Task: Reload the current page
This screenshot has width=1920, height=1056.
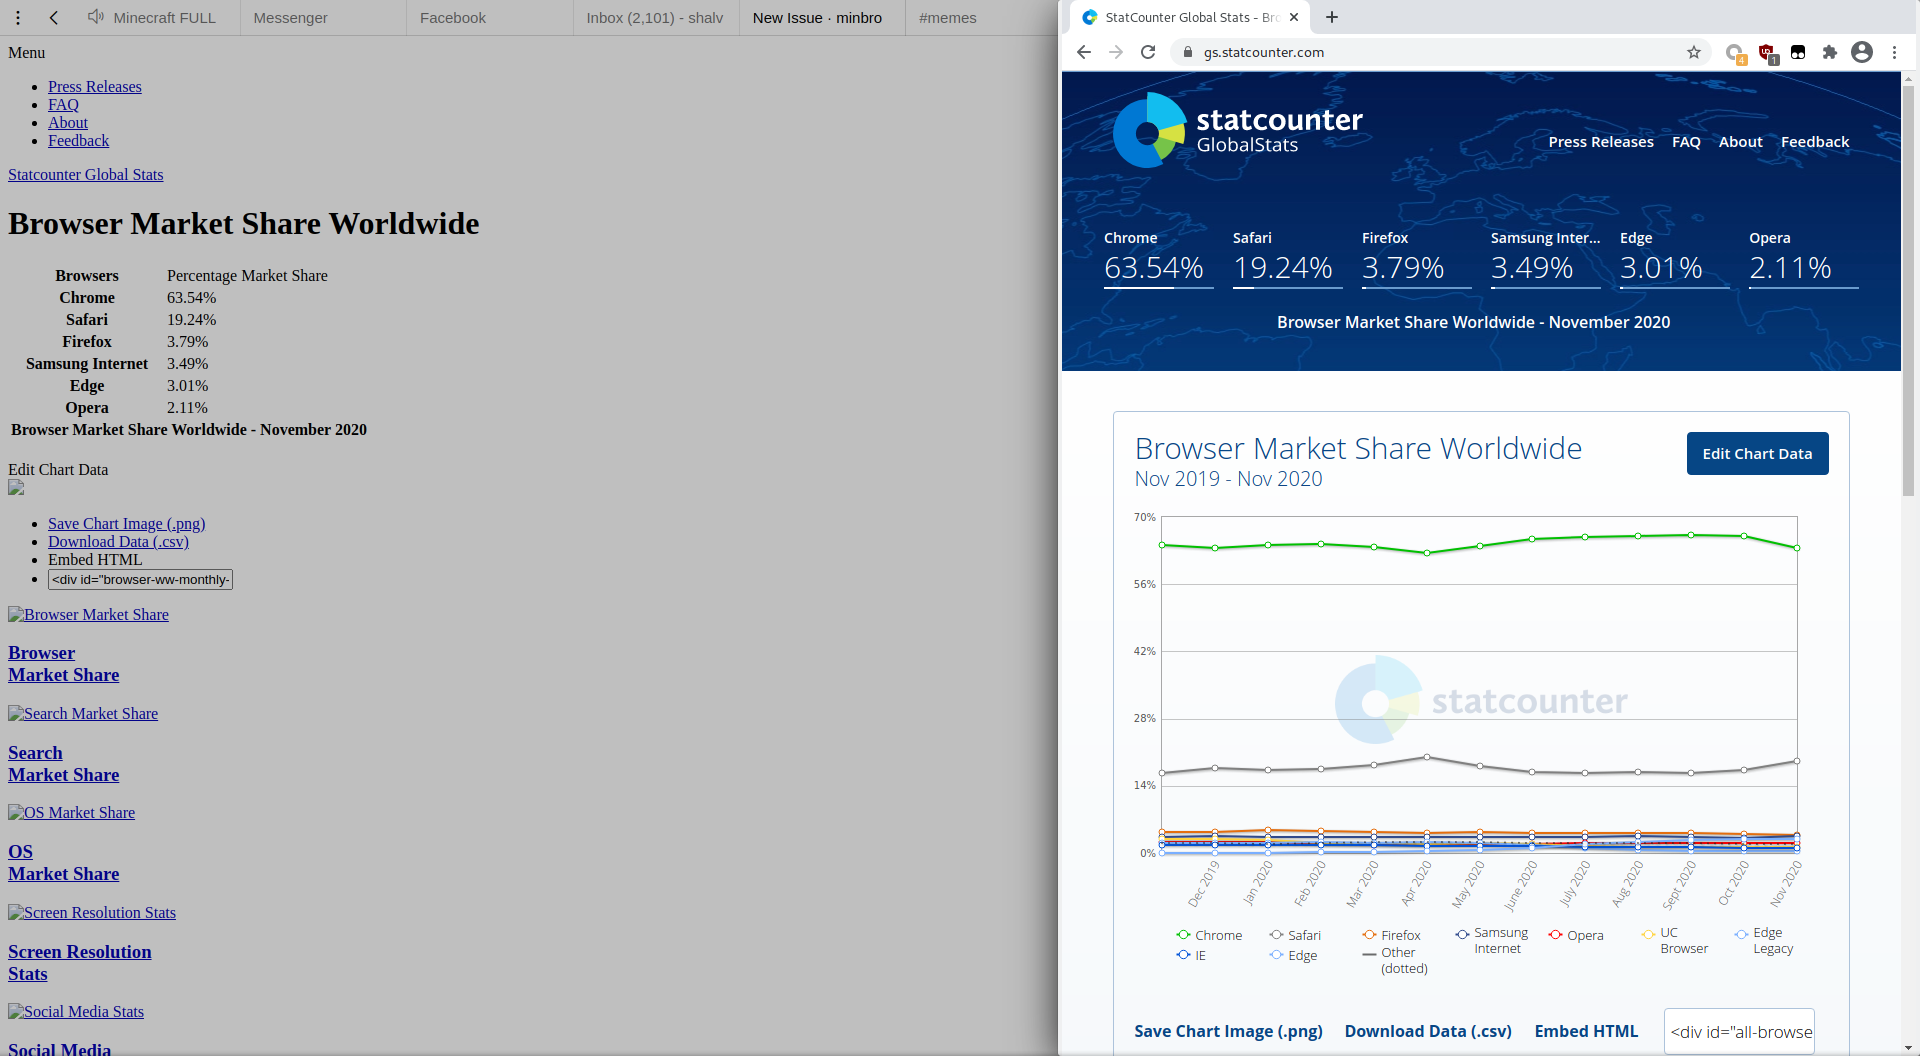Action: 1148,52
